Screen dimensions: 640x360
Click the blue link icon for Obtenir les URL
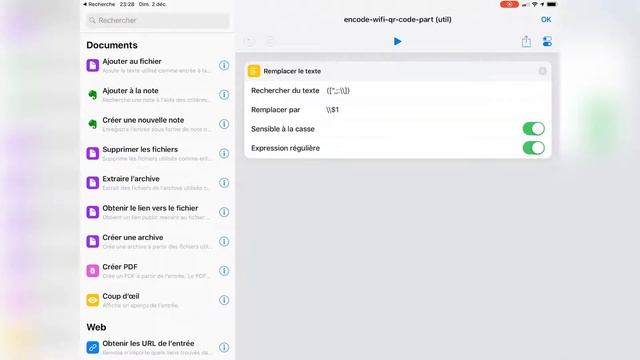[93, 347]
